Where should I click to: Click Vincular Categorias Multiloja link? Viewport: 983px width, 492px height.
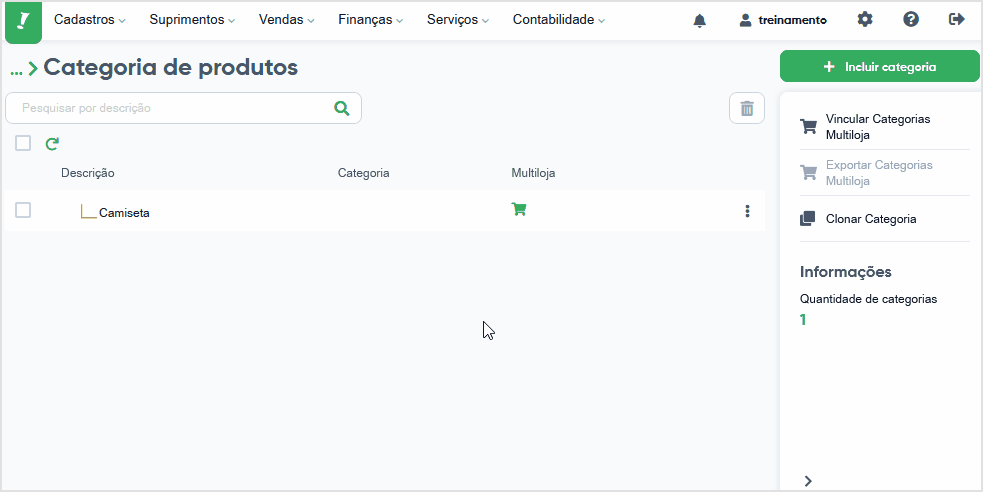point(878,127)
